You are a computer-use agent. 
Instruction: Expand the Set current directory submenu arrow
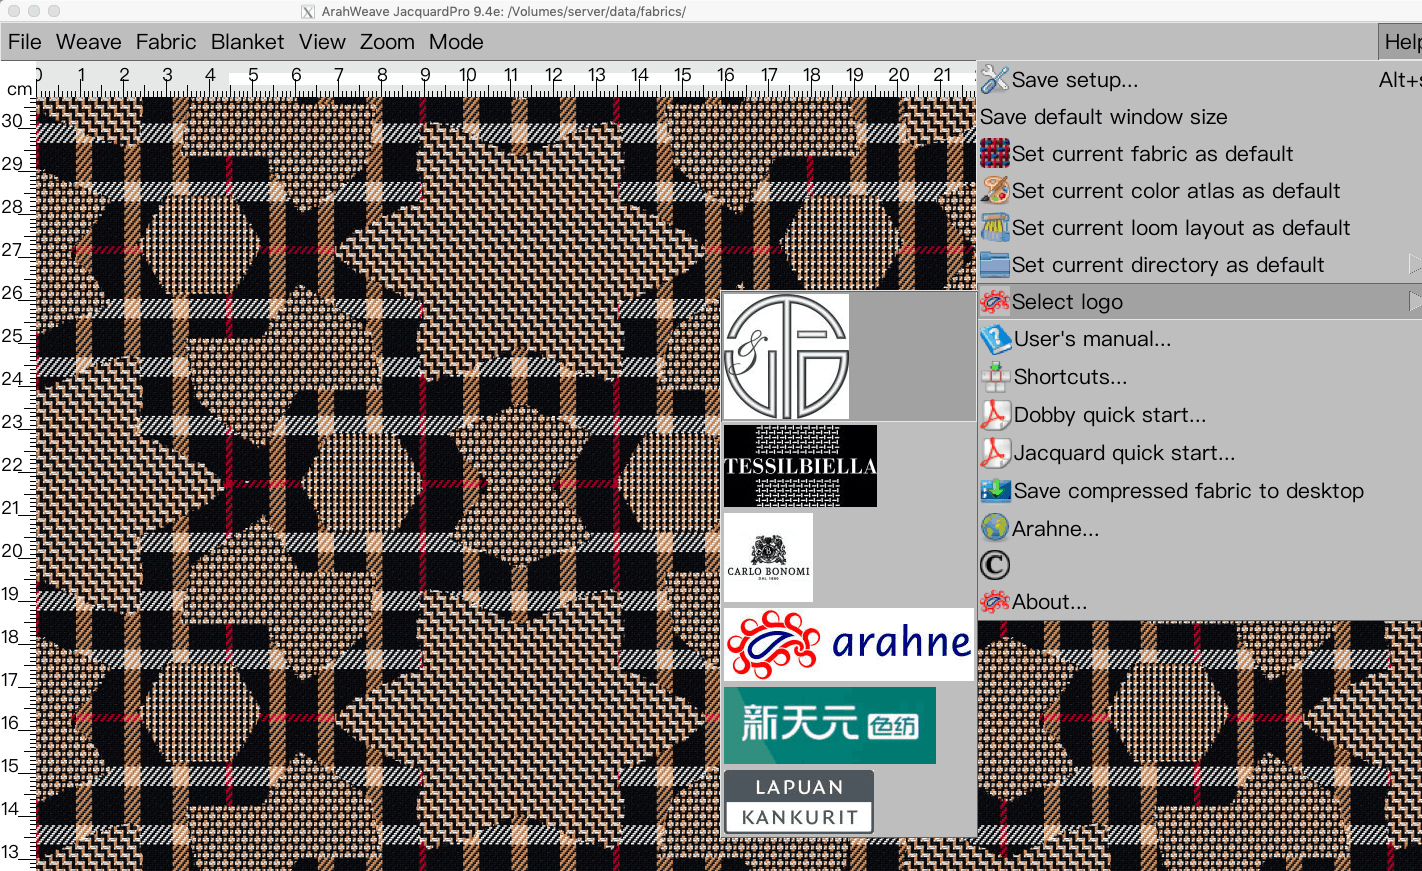(1414, 264)
